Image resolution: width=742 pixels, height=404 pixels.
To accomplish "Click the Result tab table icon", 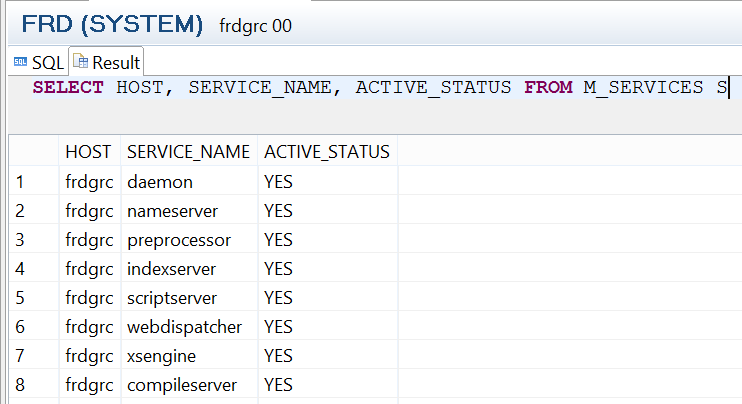I will click(x=80, y=61).
